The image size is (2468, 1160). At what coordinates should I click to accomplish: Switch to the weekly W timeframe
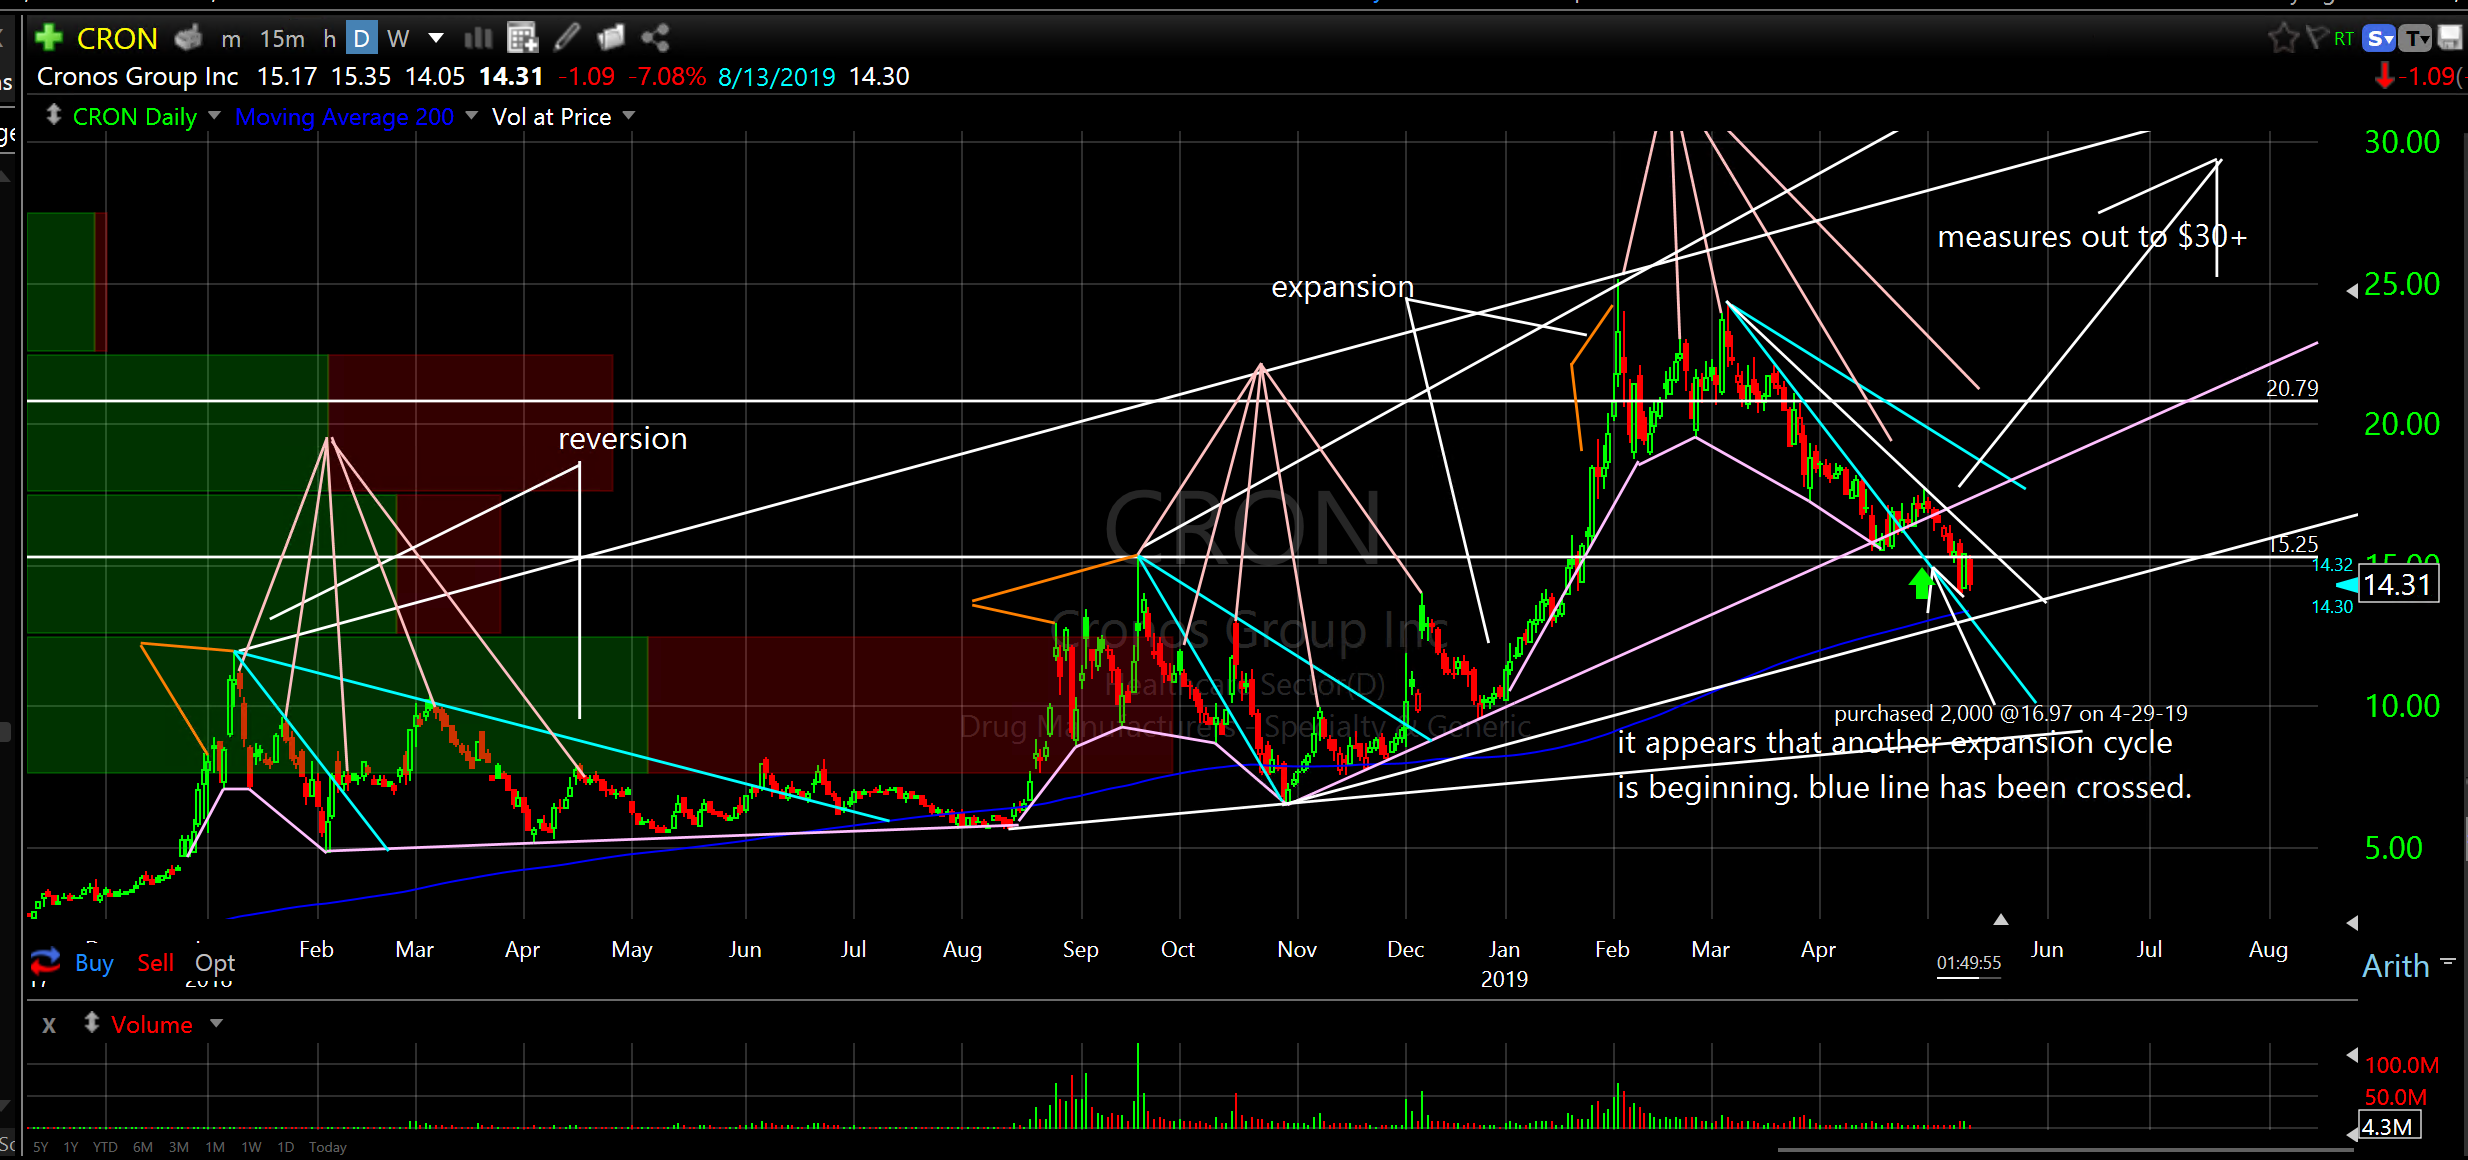point(398,38)
